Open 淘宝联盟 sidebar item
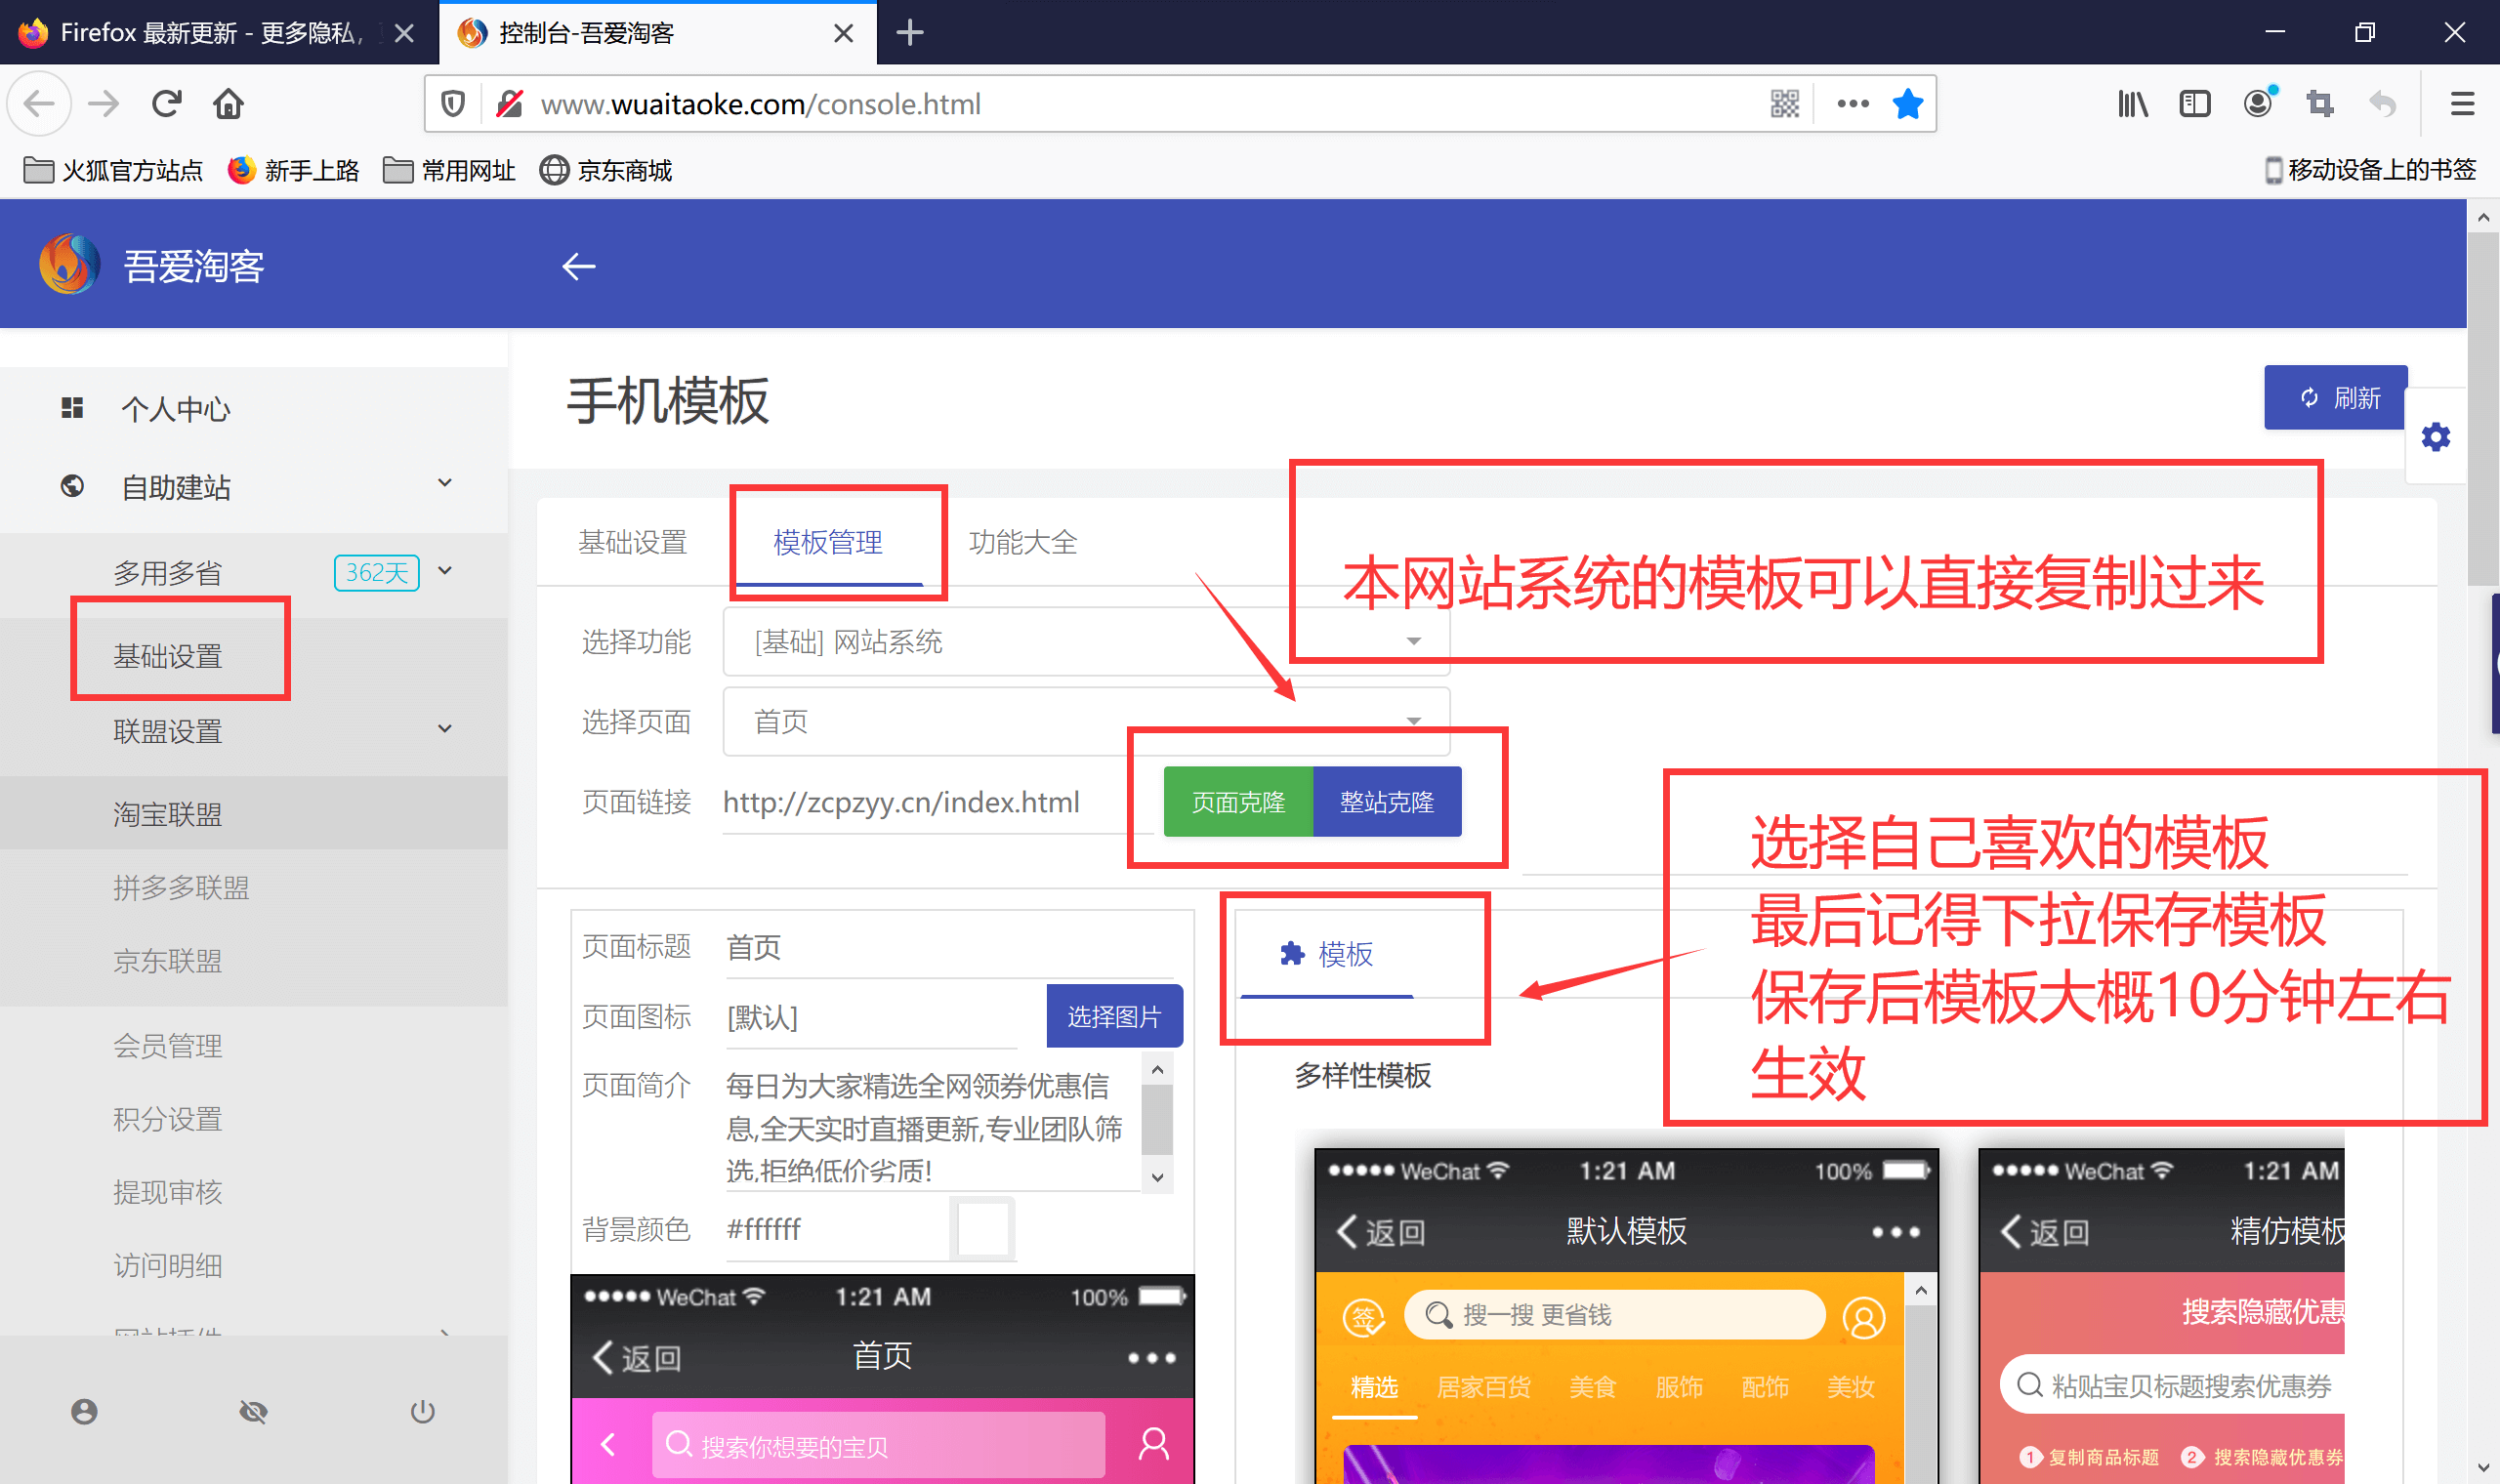 (254, 813)
